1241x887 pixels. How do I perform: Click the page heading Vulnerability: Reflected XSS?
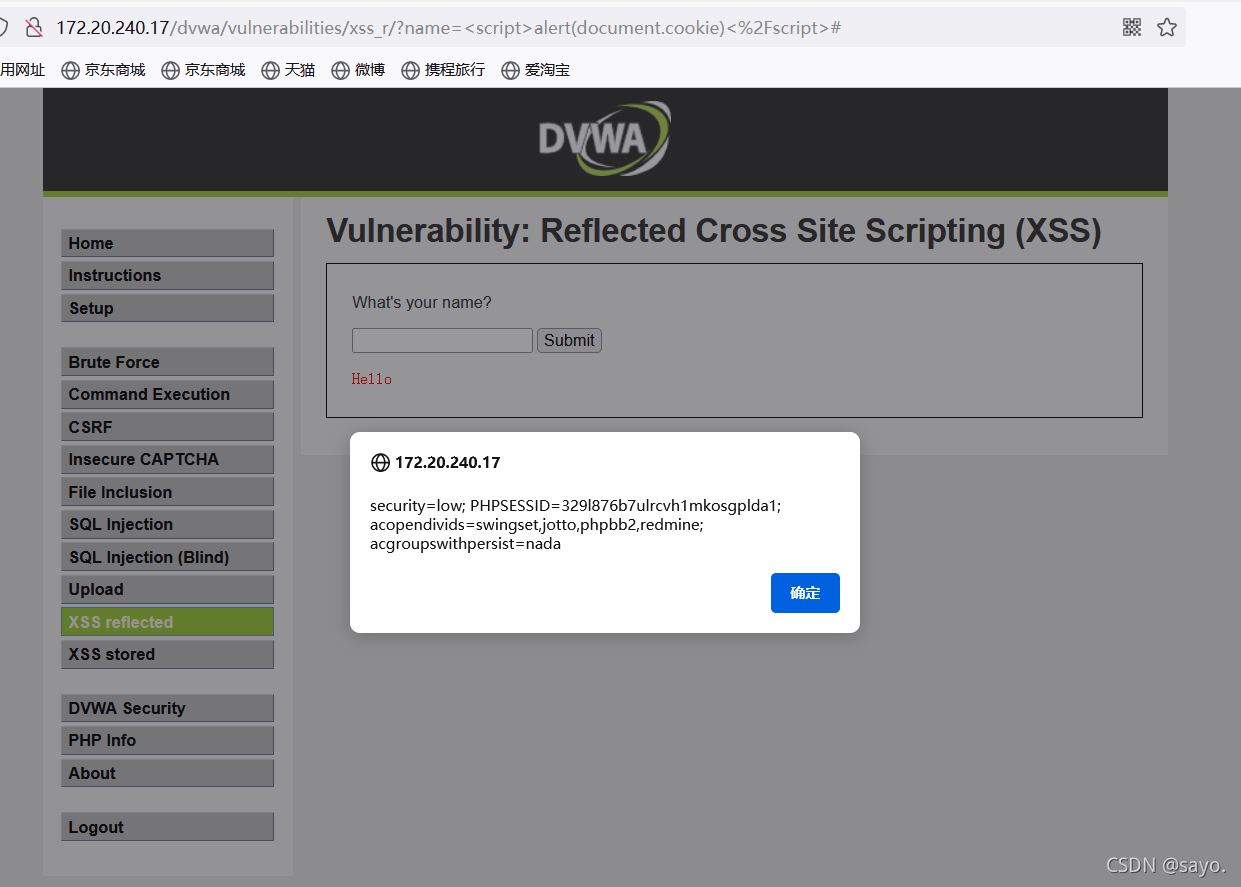point(714,231)
